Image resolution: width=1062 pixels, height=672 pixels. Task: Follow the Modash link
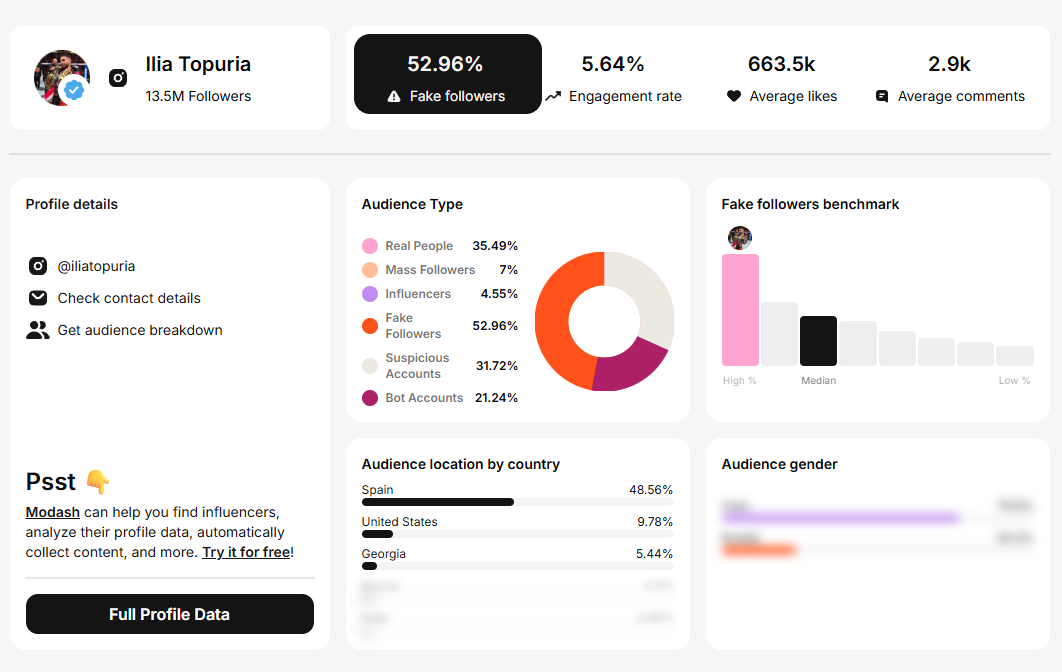pyautogui.click(x=53, y=512)
